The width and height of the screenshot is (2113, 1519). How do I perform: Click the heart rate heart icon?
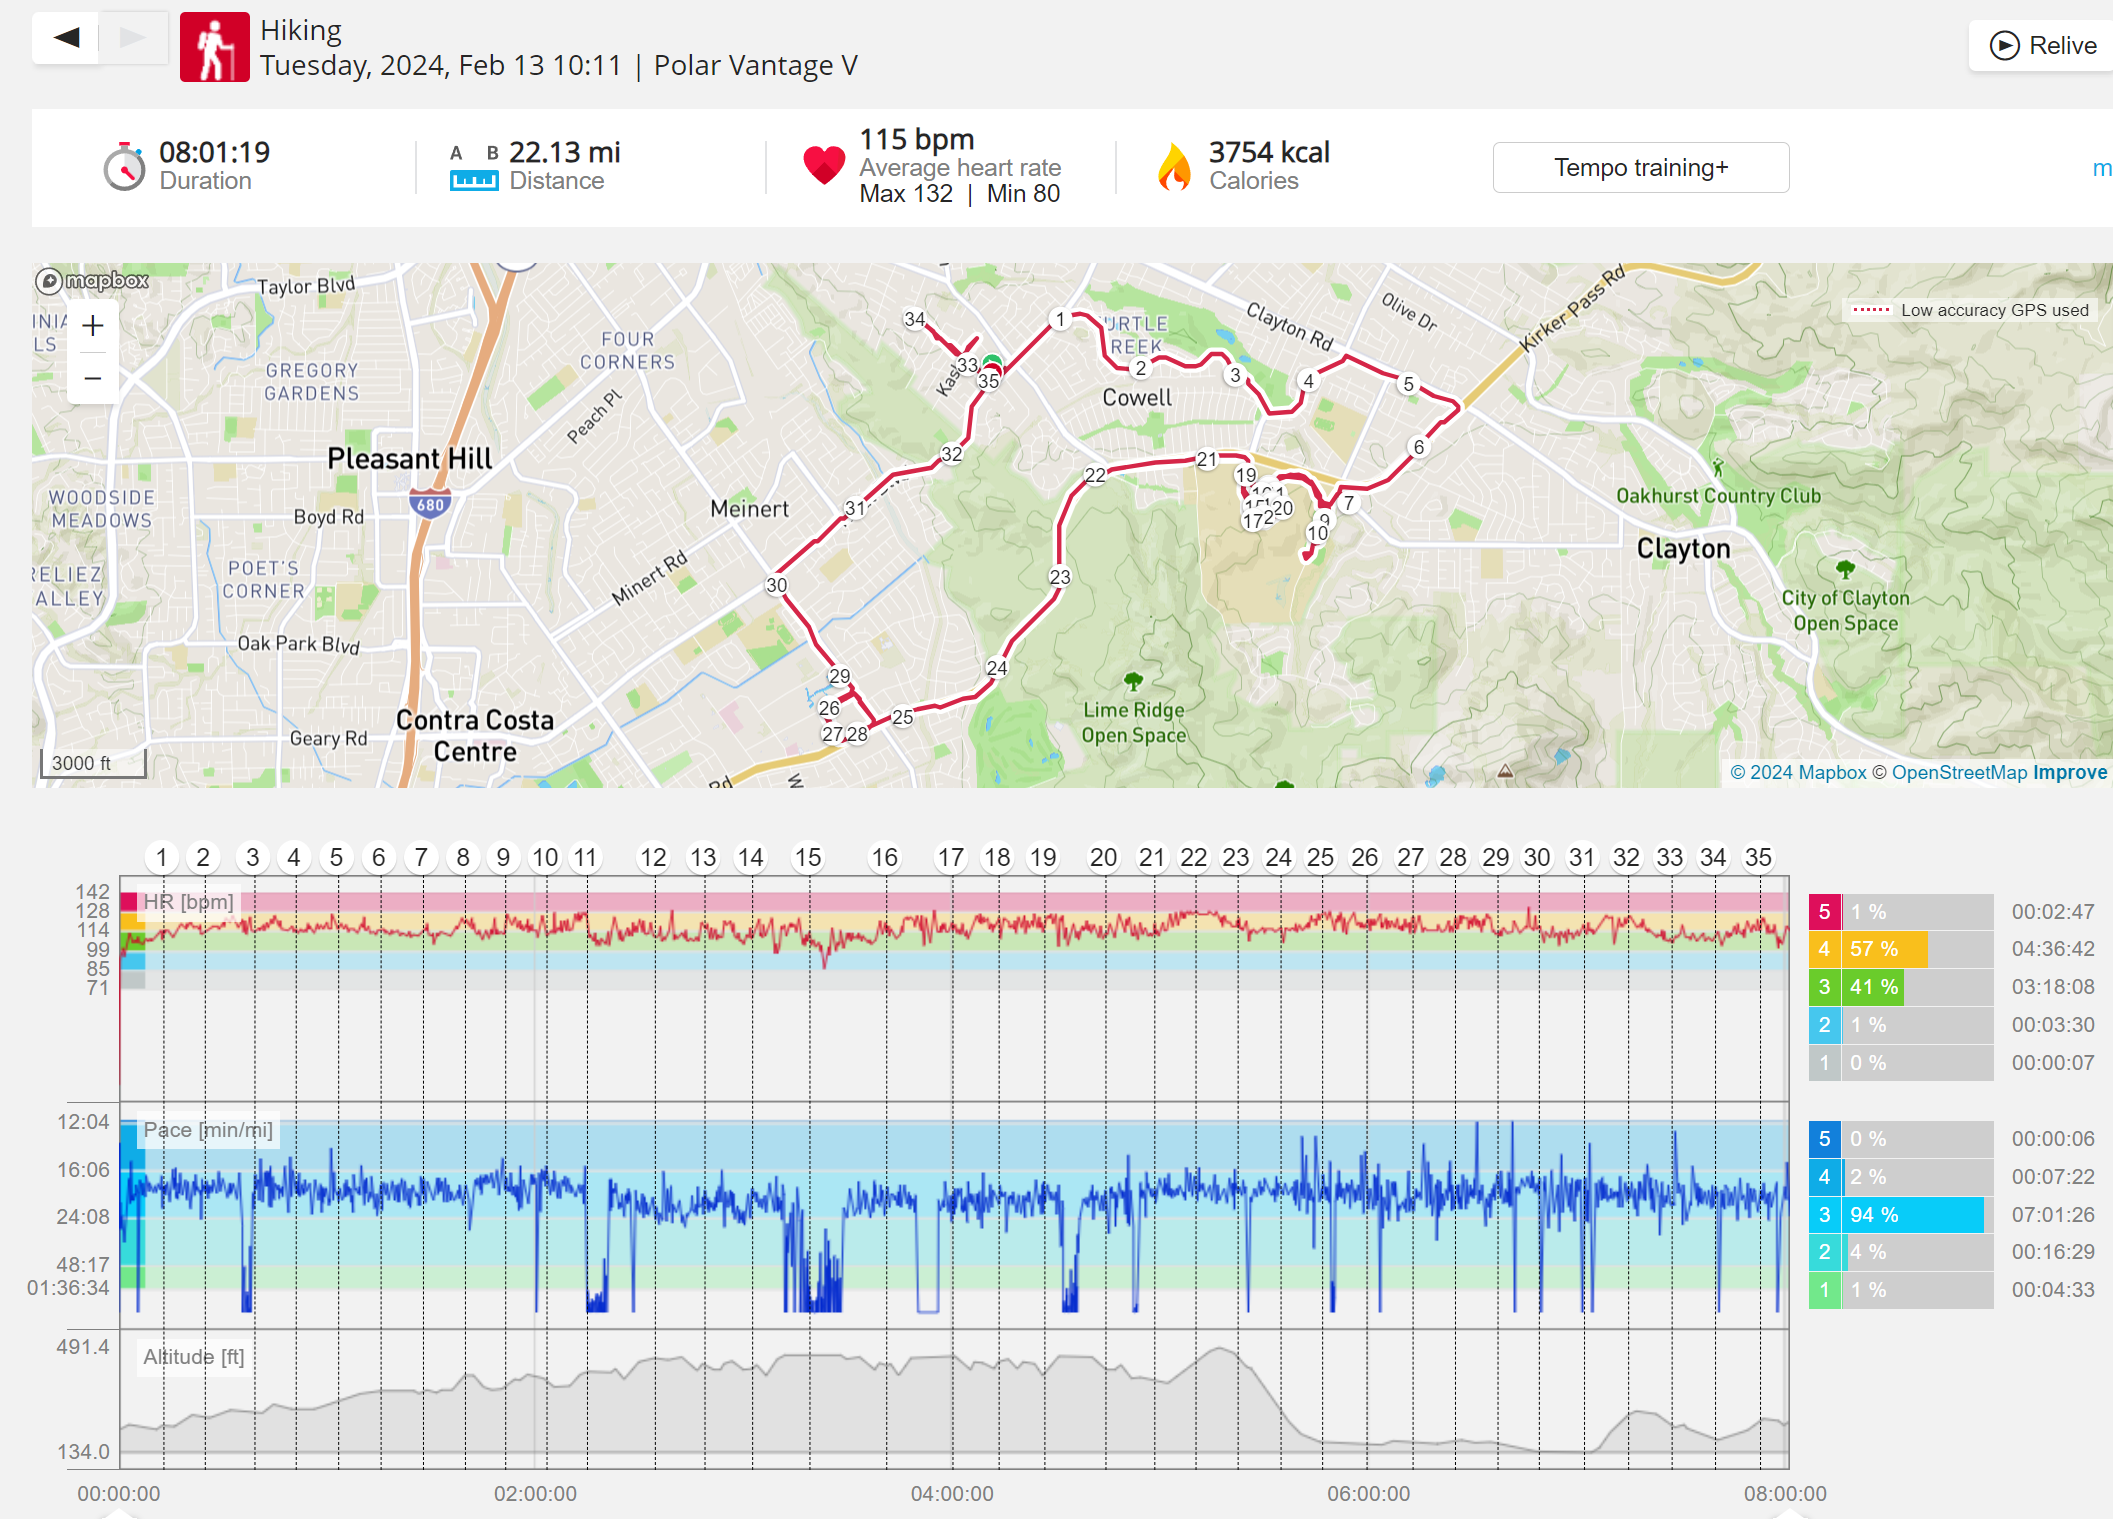click(x=824, y=165)
